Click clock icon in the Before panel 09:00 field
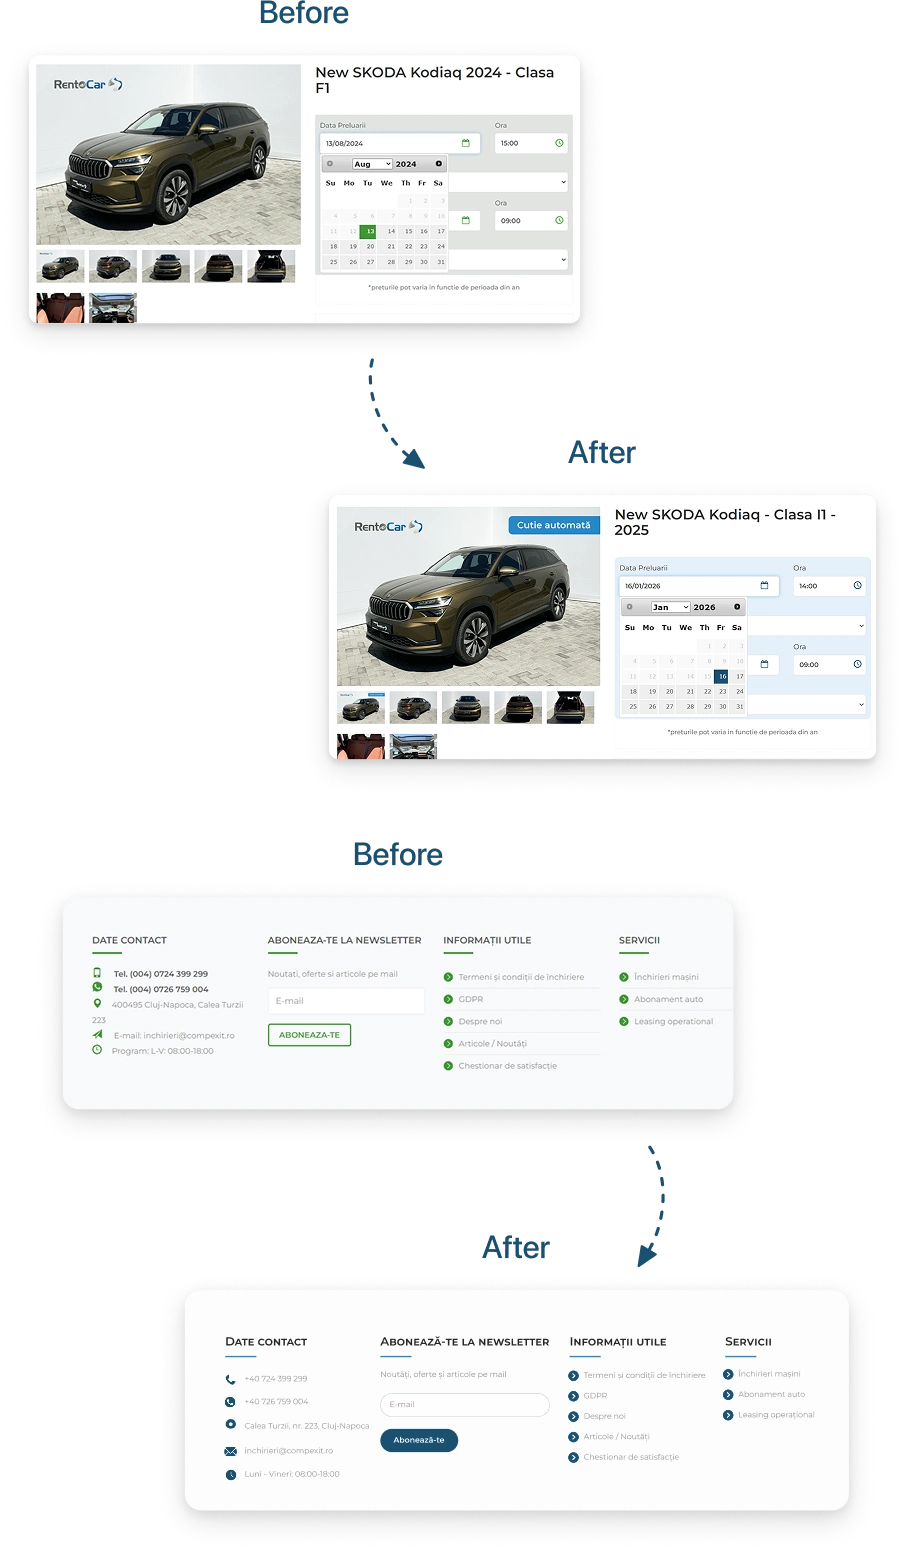 pos(559,220)
